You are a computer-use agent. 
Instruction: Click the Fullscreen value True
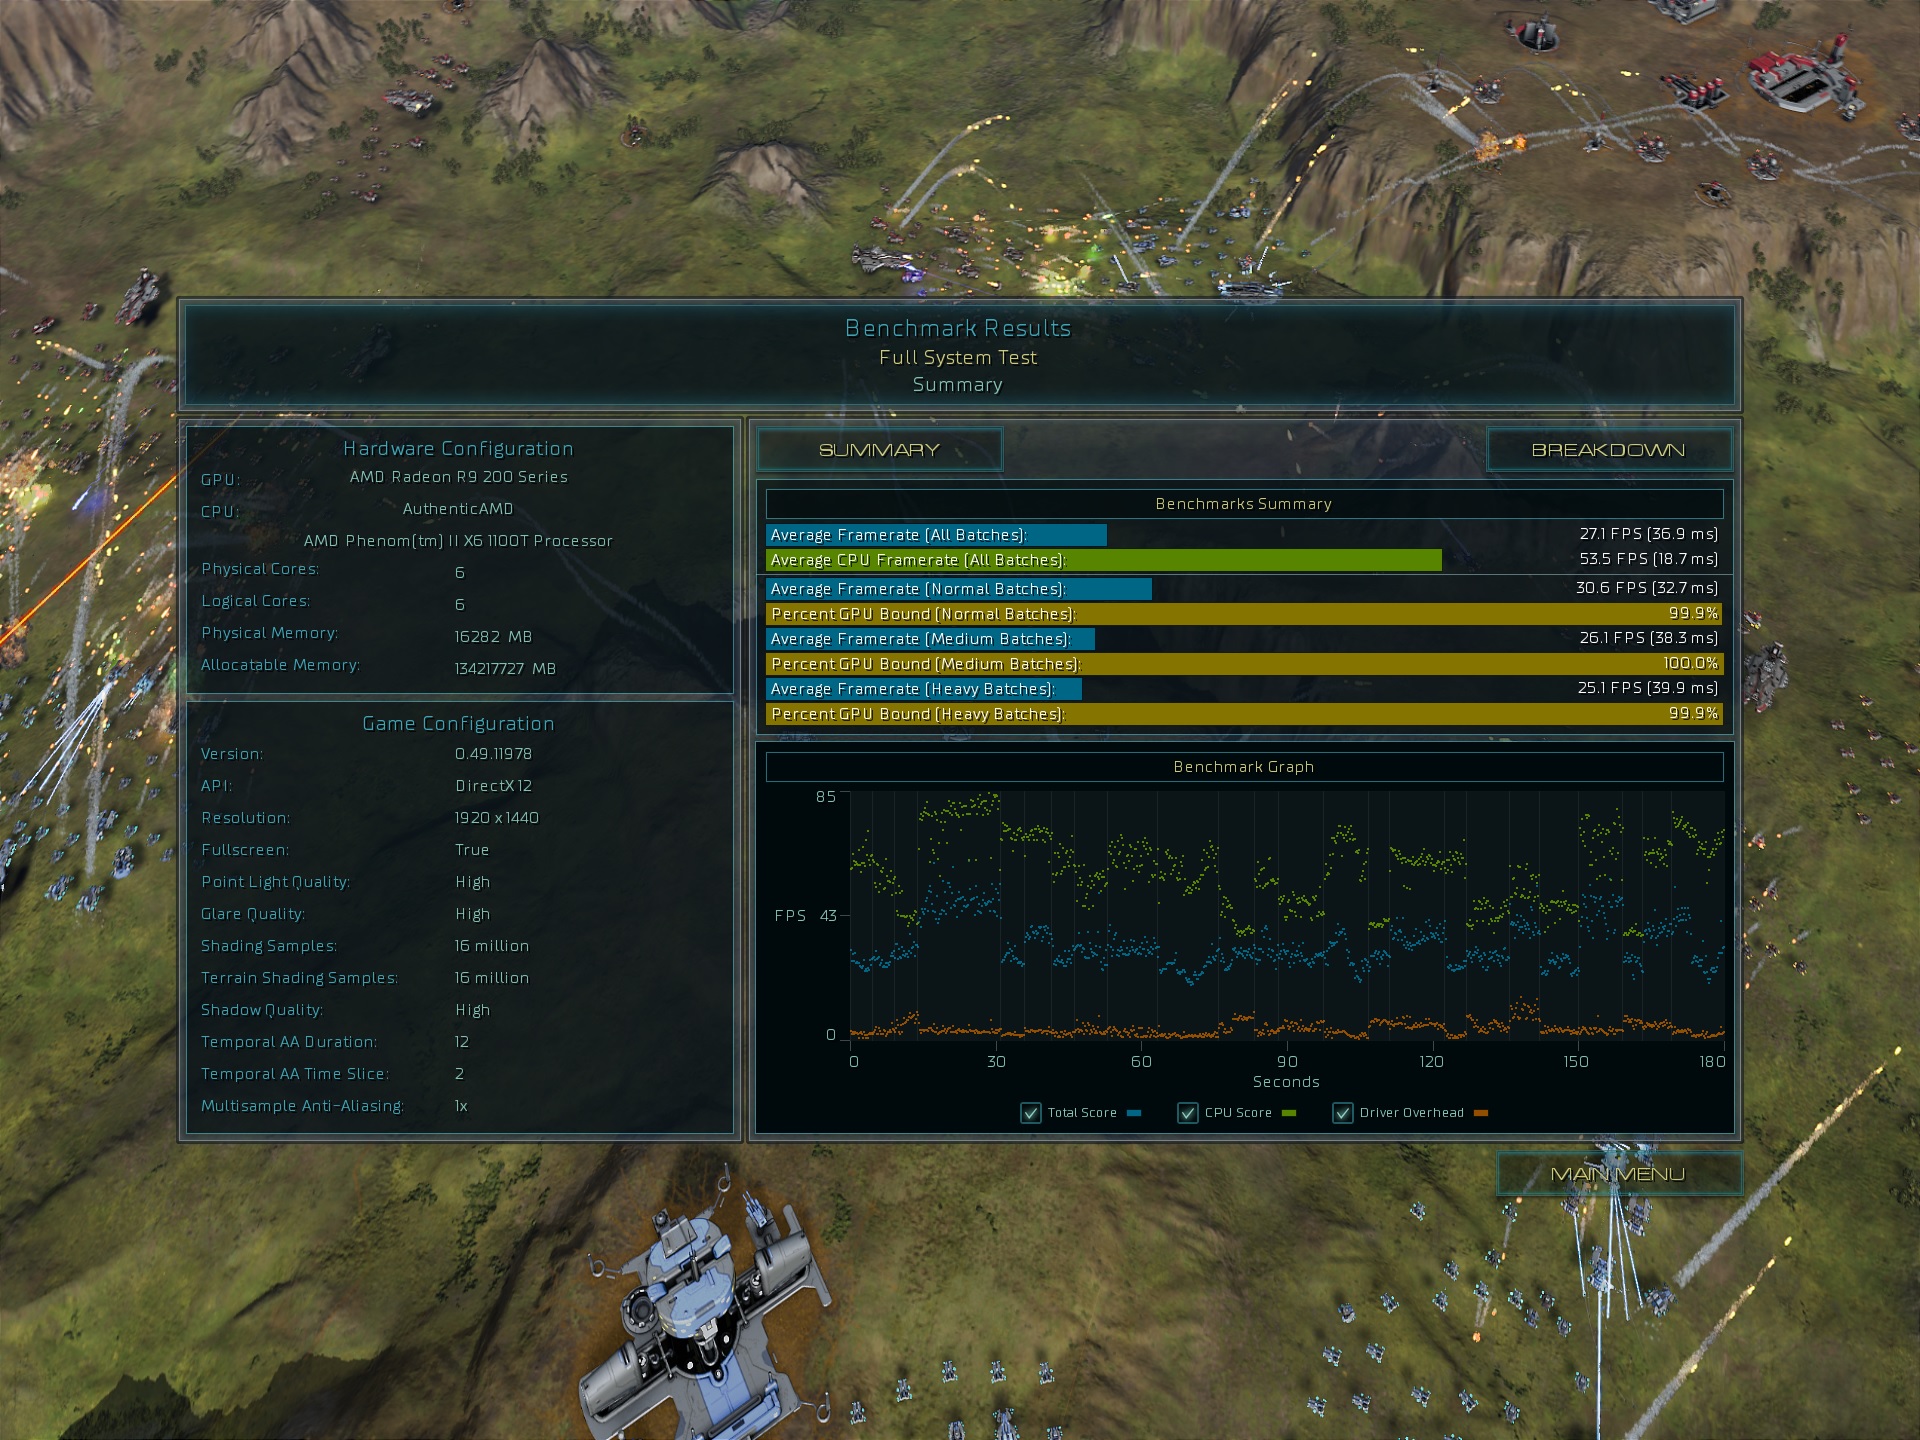coord(472,850)
